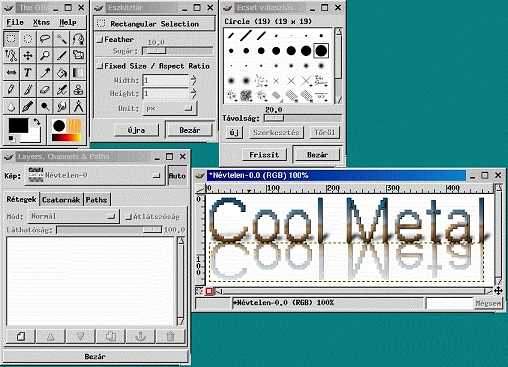Screen dimensions: 508x367
Task: Enable Fixed Size / Aspect Ratio checkbox
Action: tap(100, 66)
